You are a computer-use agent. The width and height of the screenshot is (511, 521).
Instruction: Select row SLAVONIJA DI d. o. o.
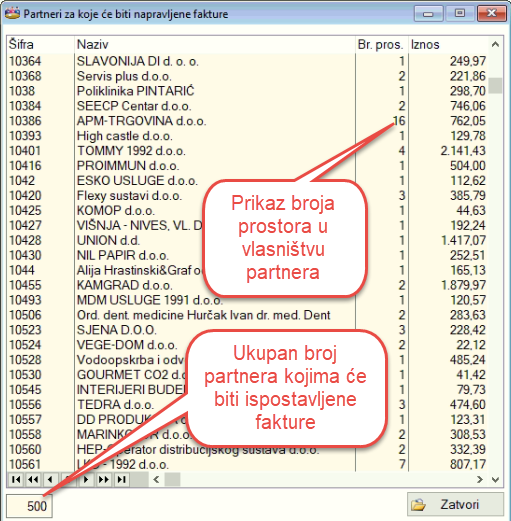tap(247, 61)
